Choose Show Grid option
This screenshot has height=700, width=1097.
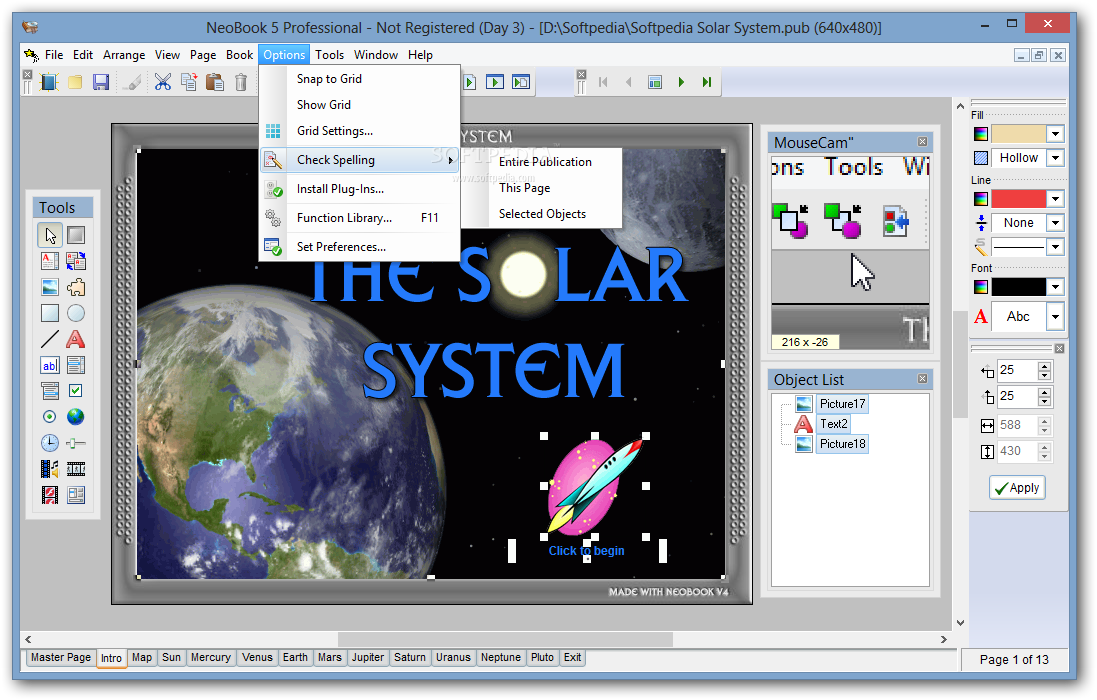(x=360, y=105)
